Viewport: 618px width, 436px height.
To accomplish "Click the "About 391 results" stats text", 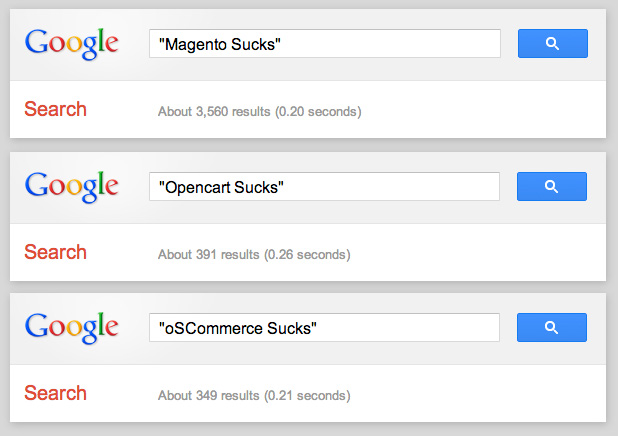I will [x=208, y=254].
